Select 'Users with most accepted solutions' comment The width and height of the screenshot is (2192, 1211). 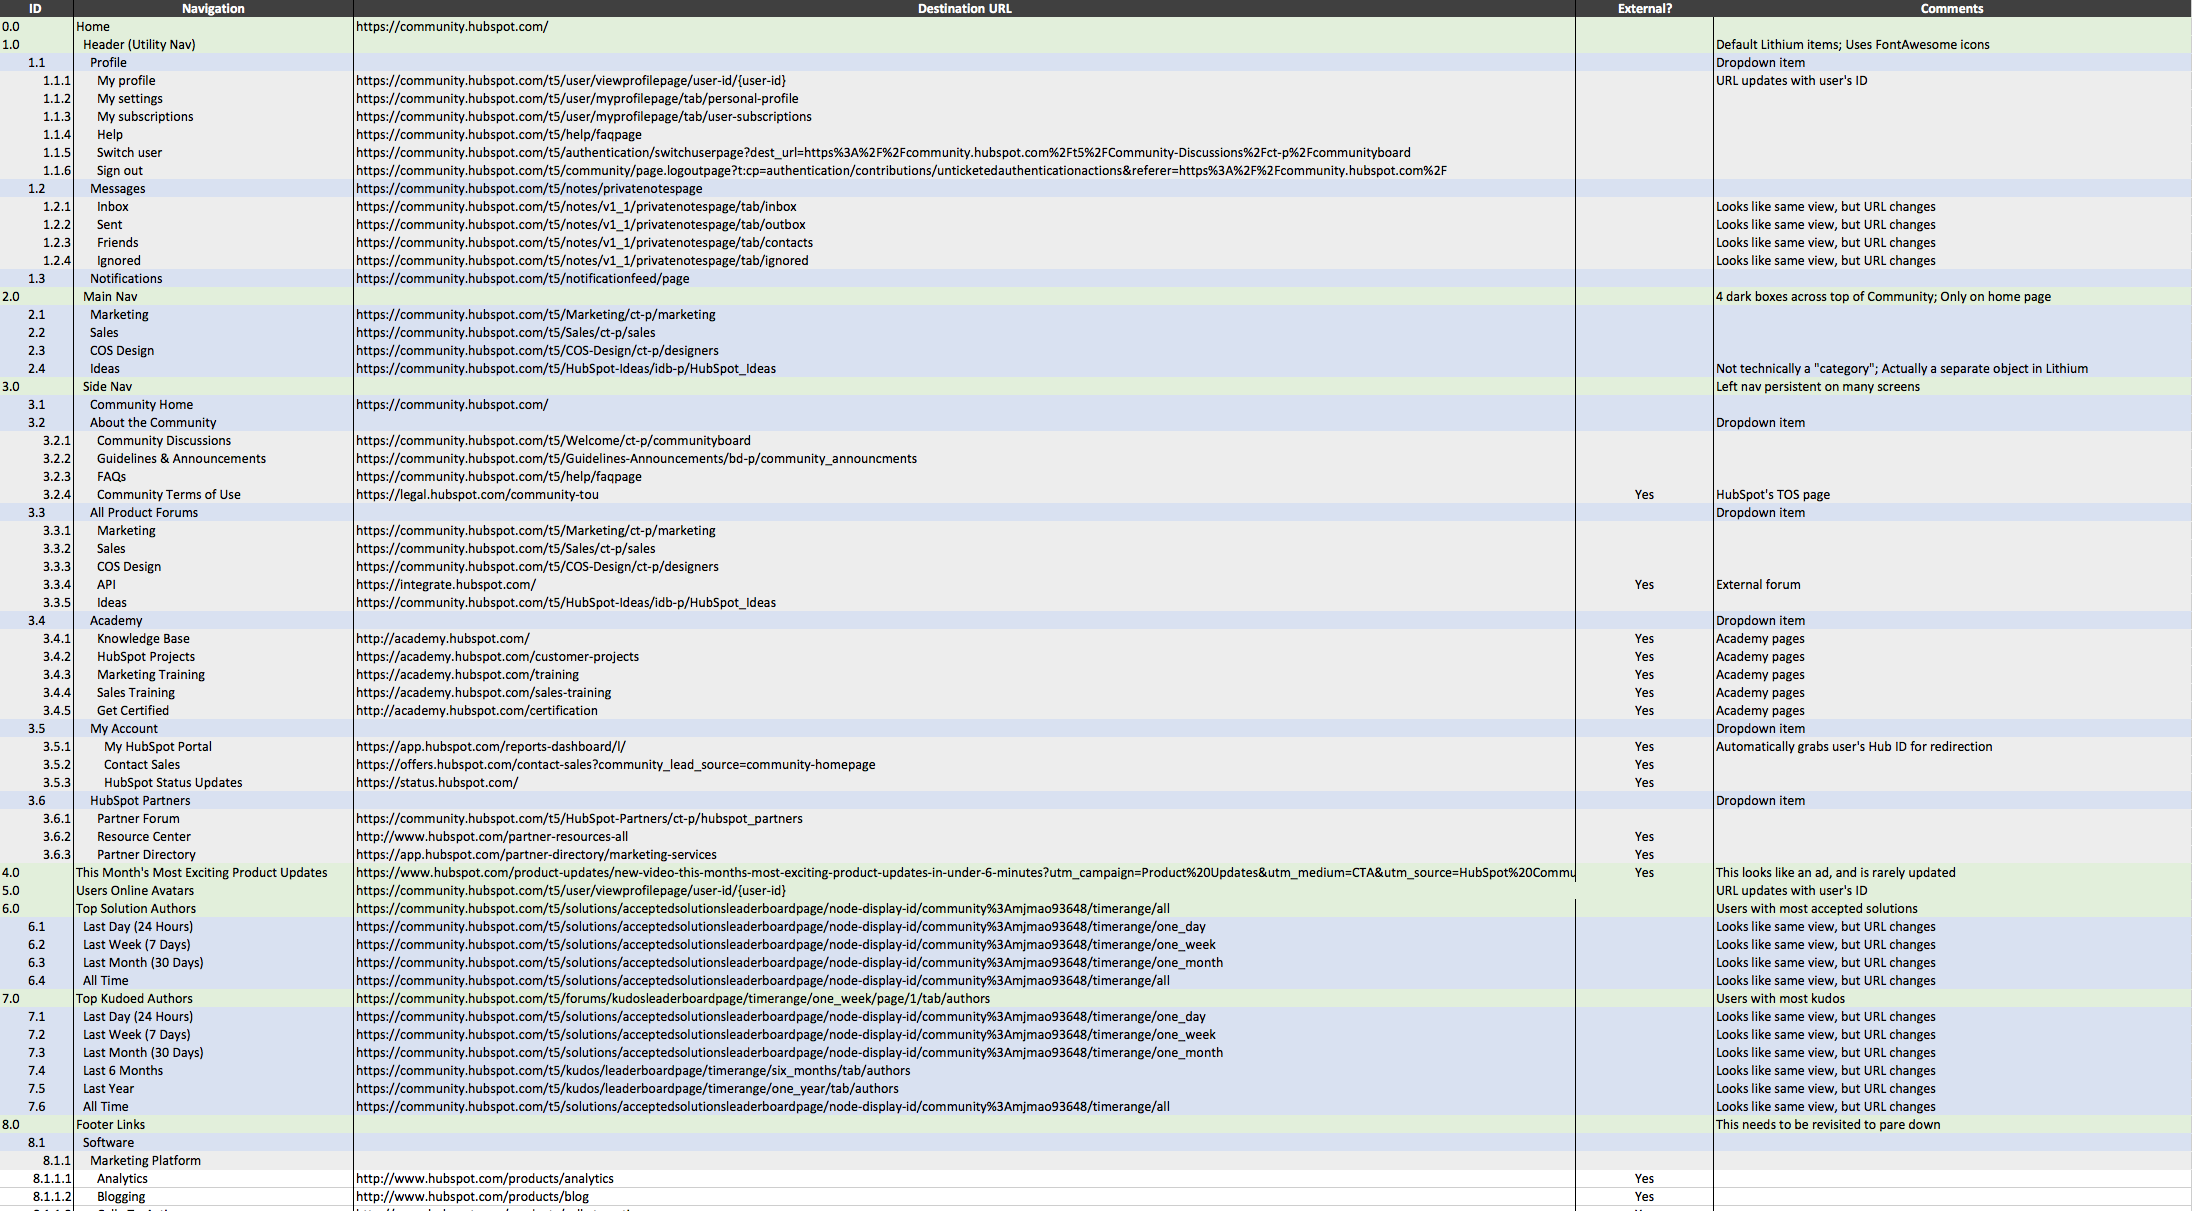coord(1817,909)
